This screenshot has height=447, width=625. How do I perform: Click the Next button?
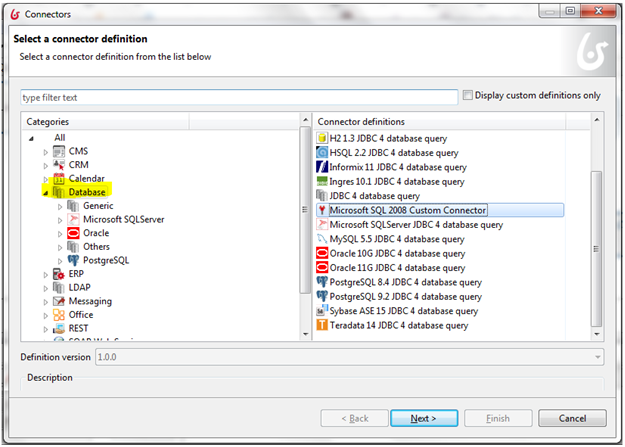[x=424, y=418]
